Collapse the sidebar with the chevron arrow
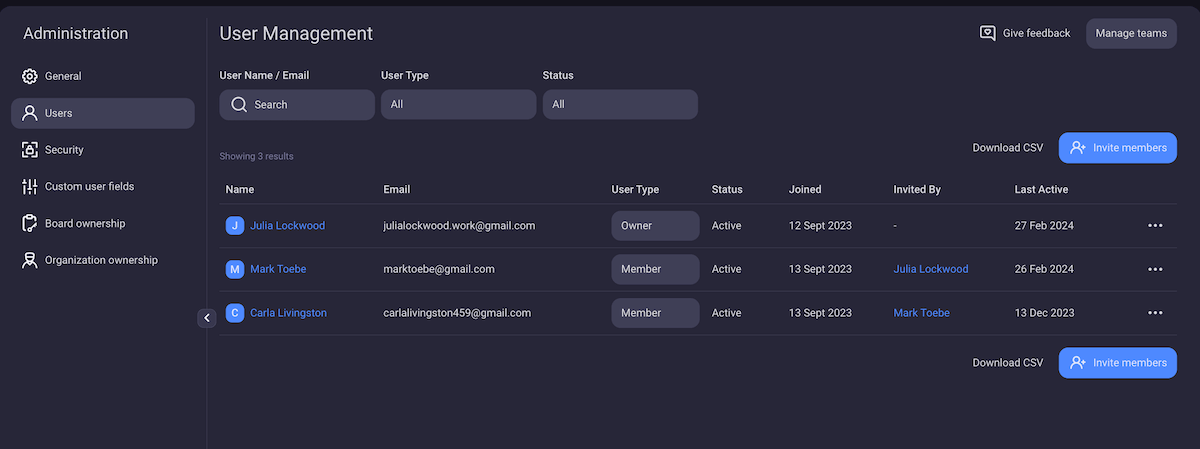Screen dimensions: 1200x449 pyautogui.click(x=207, y=318)
